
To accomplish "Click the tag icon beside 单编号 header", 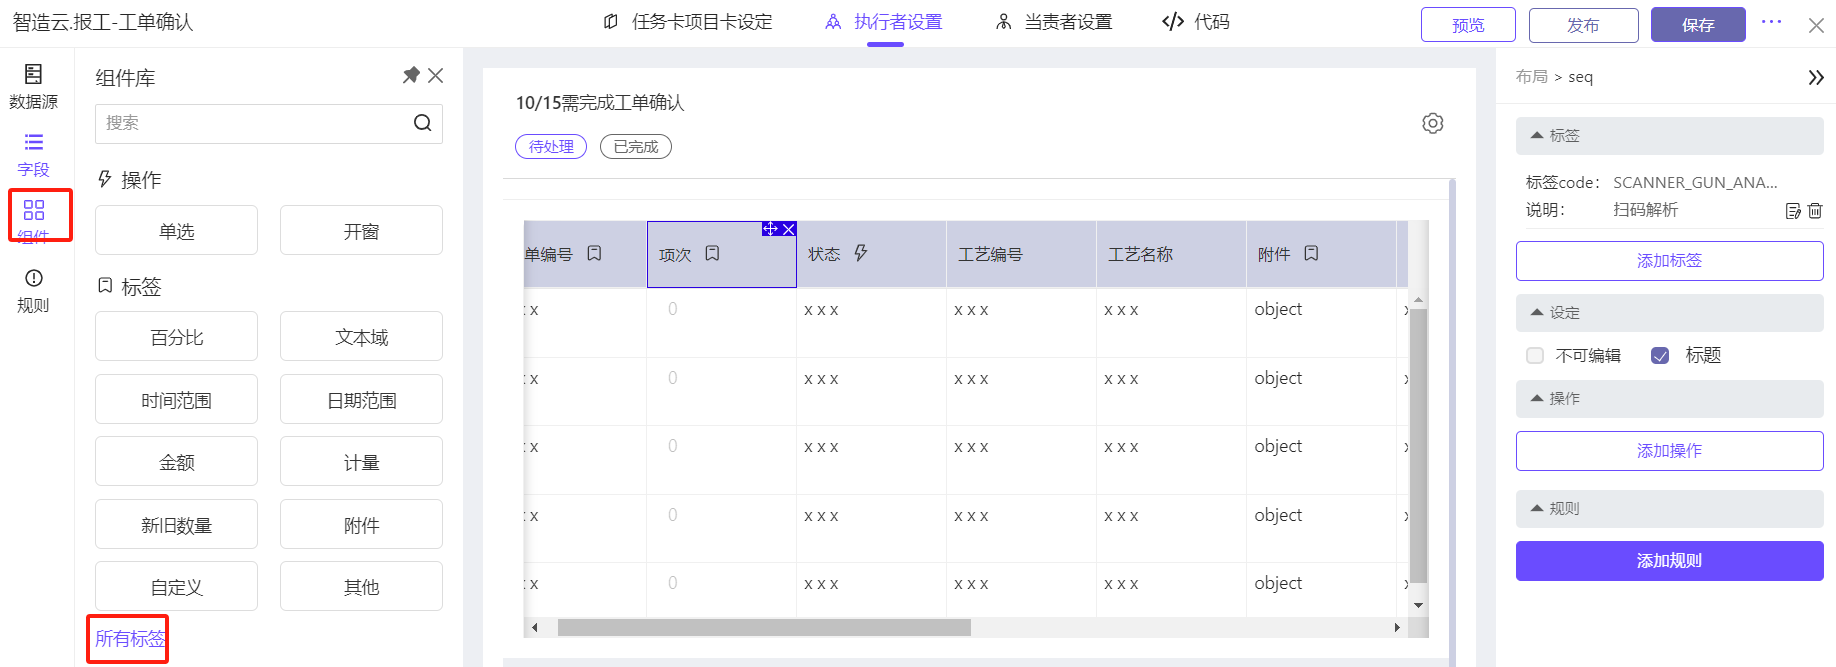I will (x=594, y=254).
